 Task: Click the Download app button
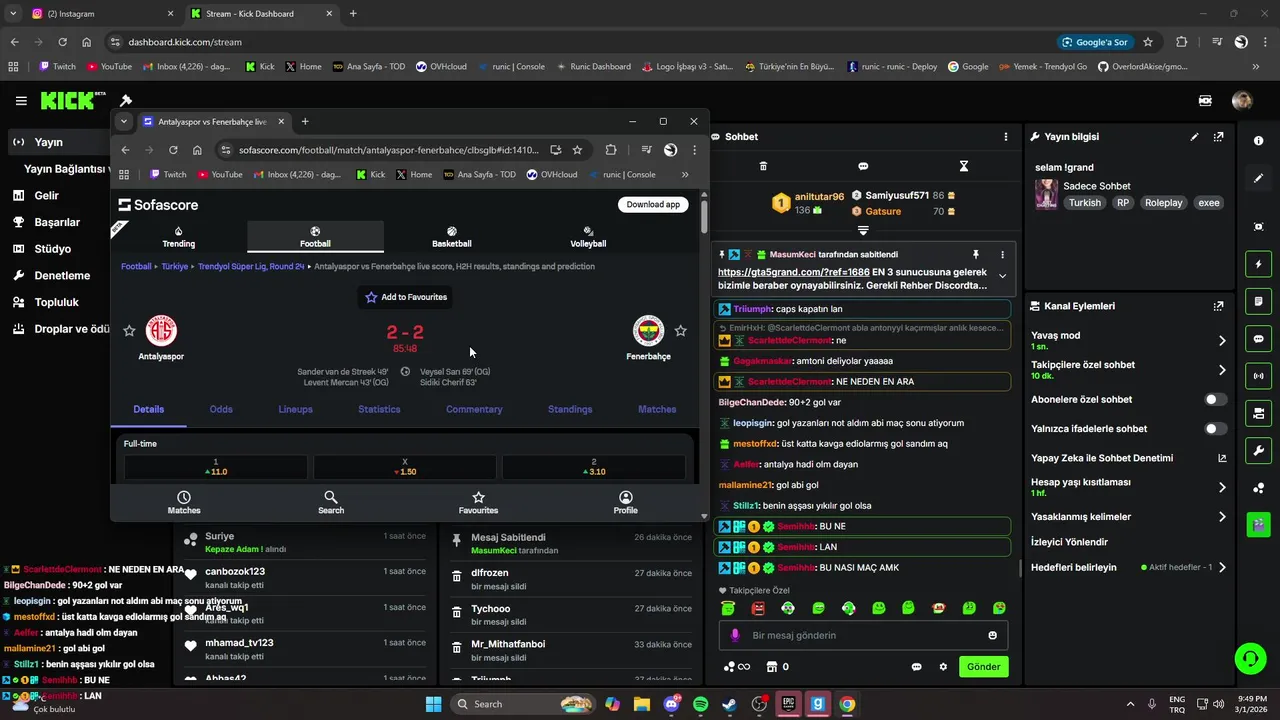pyautogui.click(x=653, y=204)
